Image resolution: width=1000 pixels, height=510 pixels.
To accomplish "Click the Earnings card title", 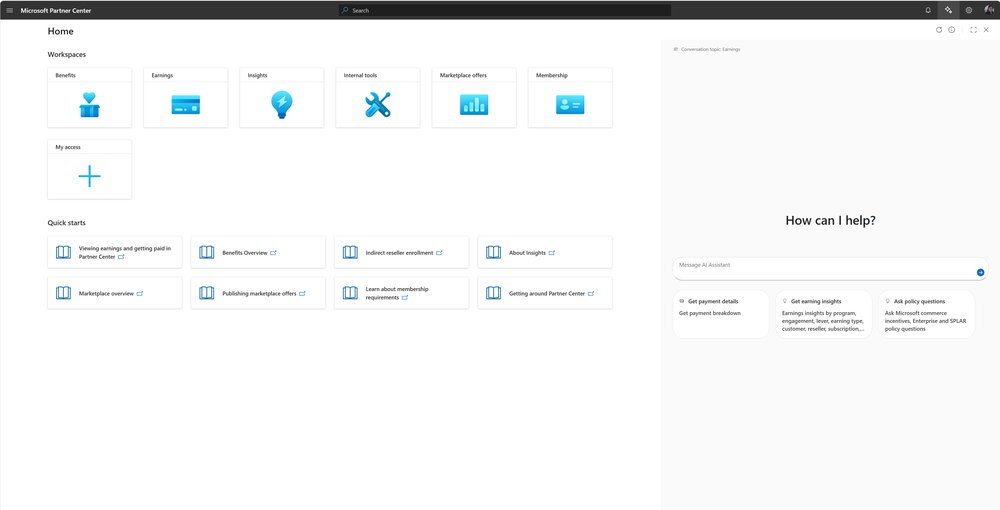I will click(x=162, y=75).
